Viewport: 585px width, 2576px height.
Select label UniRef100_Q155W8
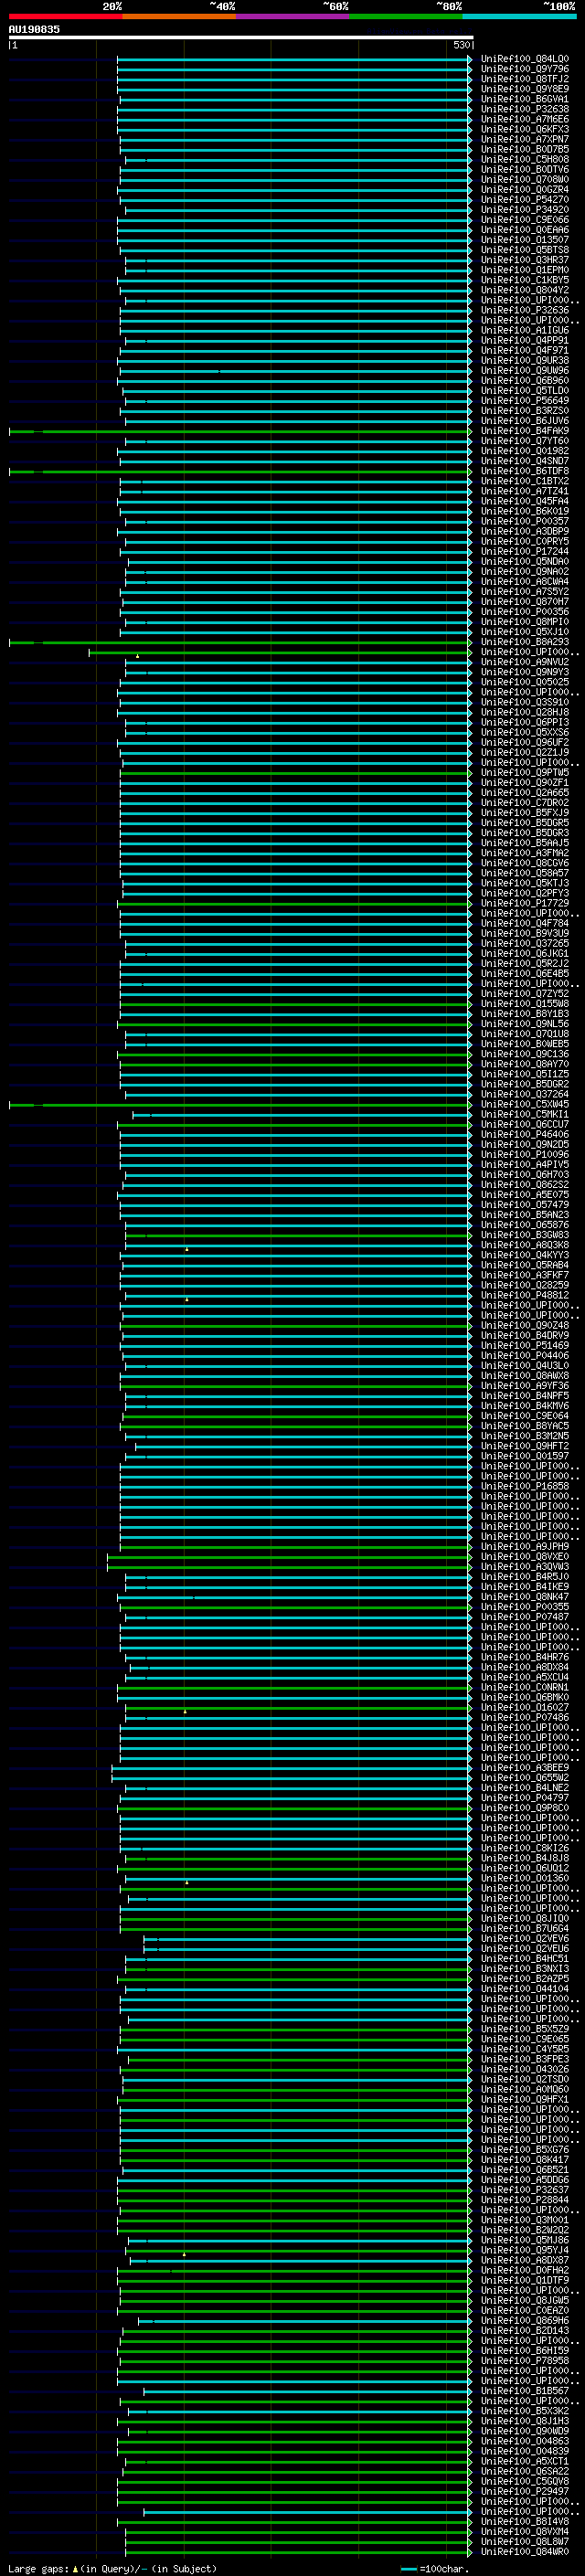pos(525,1003)
